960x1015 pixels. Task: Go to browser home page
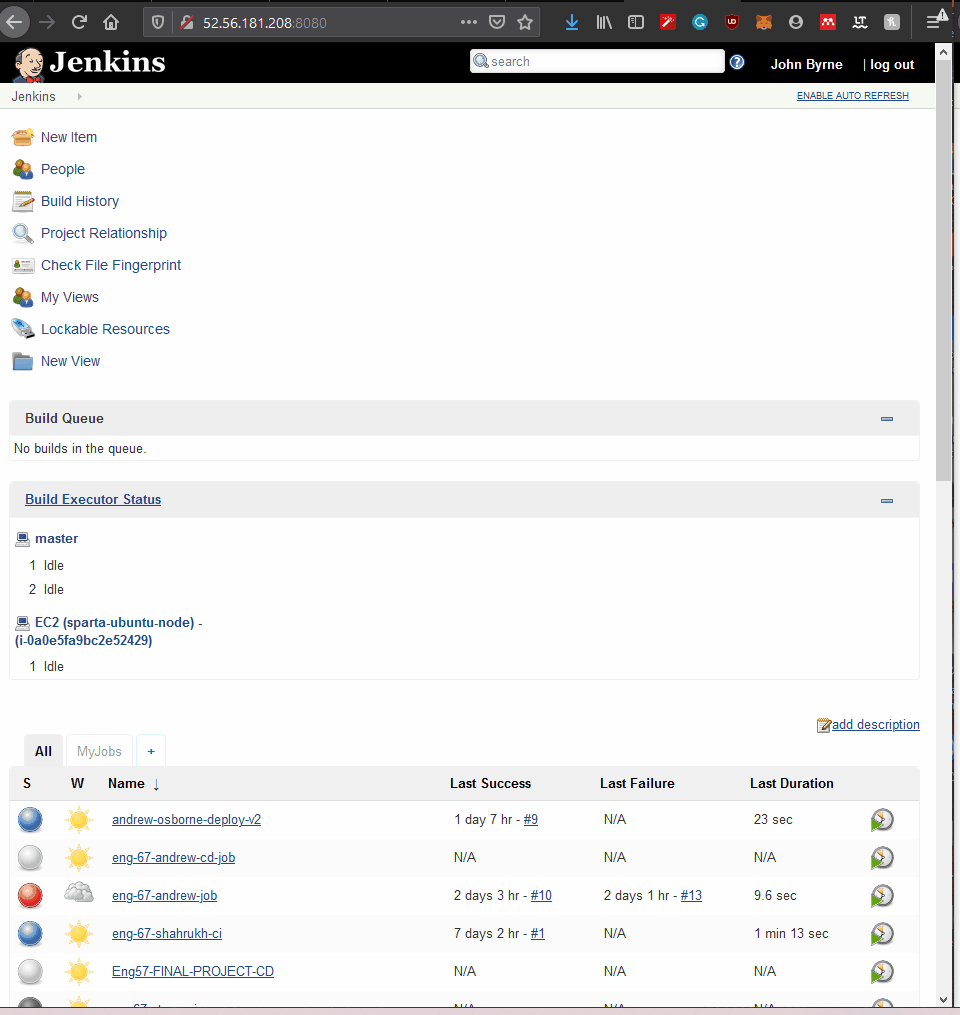[x=111, y=23]
